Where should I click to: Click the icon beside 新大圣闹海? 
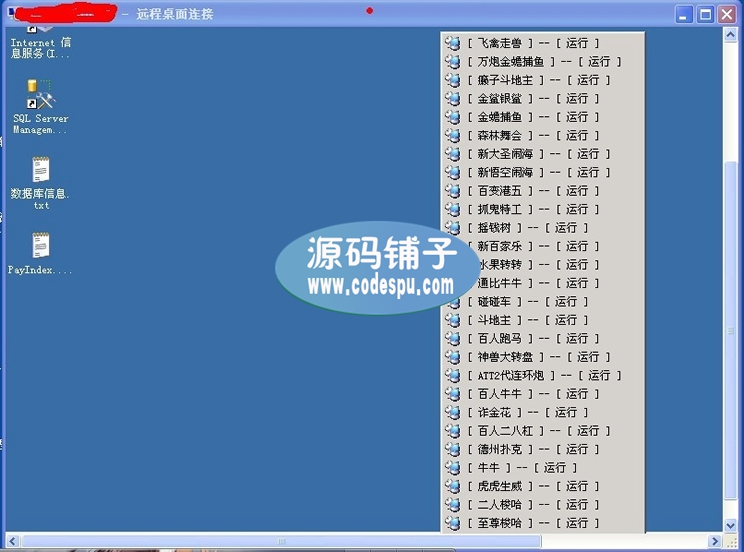tap(453, 154)
